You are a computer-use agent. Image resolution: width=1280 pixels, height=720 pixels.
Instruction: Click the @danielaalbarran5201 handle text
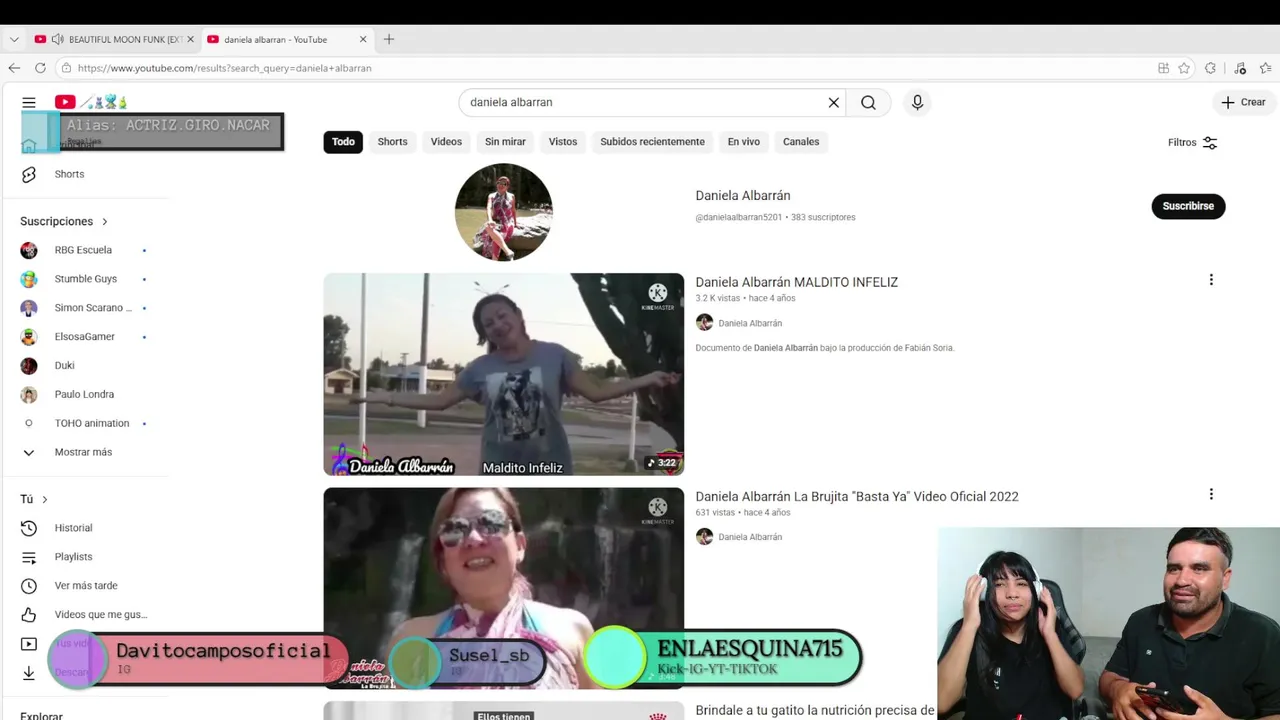(739, 217)
